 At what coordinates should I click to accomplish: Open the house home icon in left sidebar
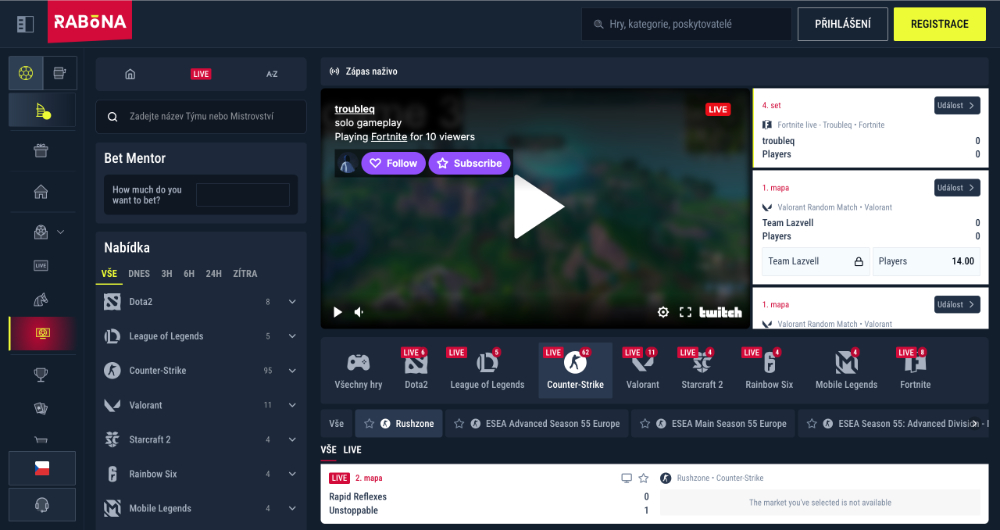(41, 191)
